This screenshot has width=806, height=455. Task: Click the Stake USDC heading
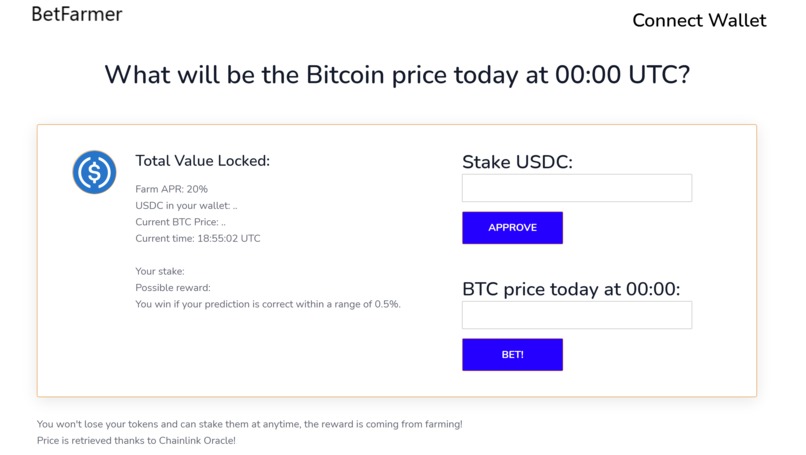pos(517,162)
